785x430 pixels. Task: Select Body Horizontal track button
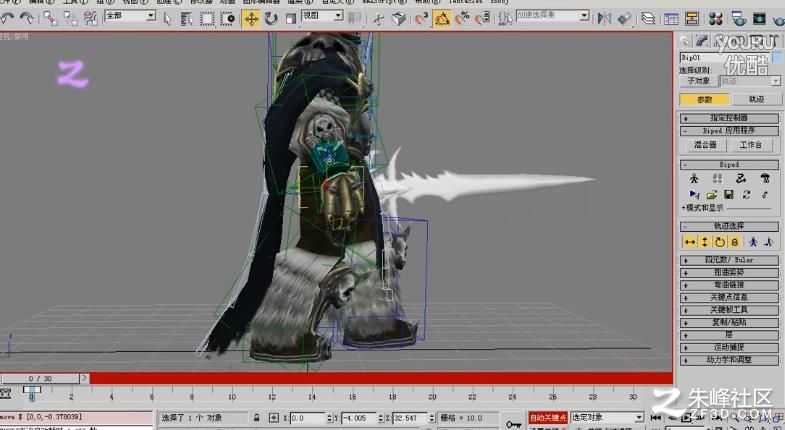coord(690,242)
